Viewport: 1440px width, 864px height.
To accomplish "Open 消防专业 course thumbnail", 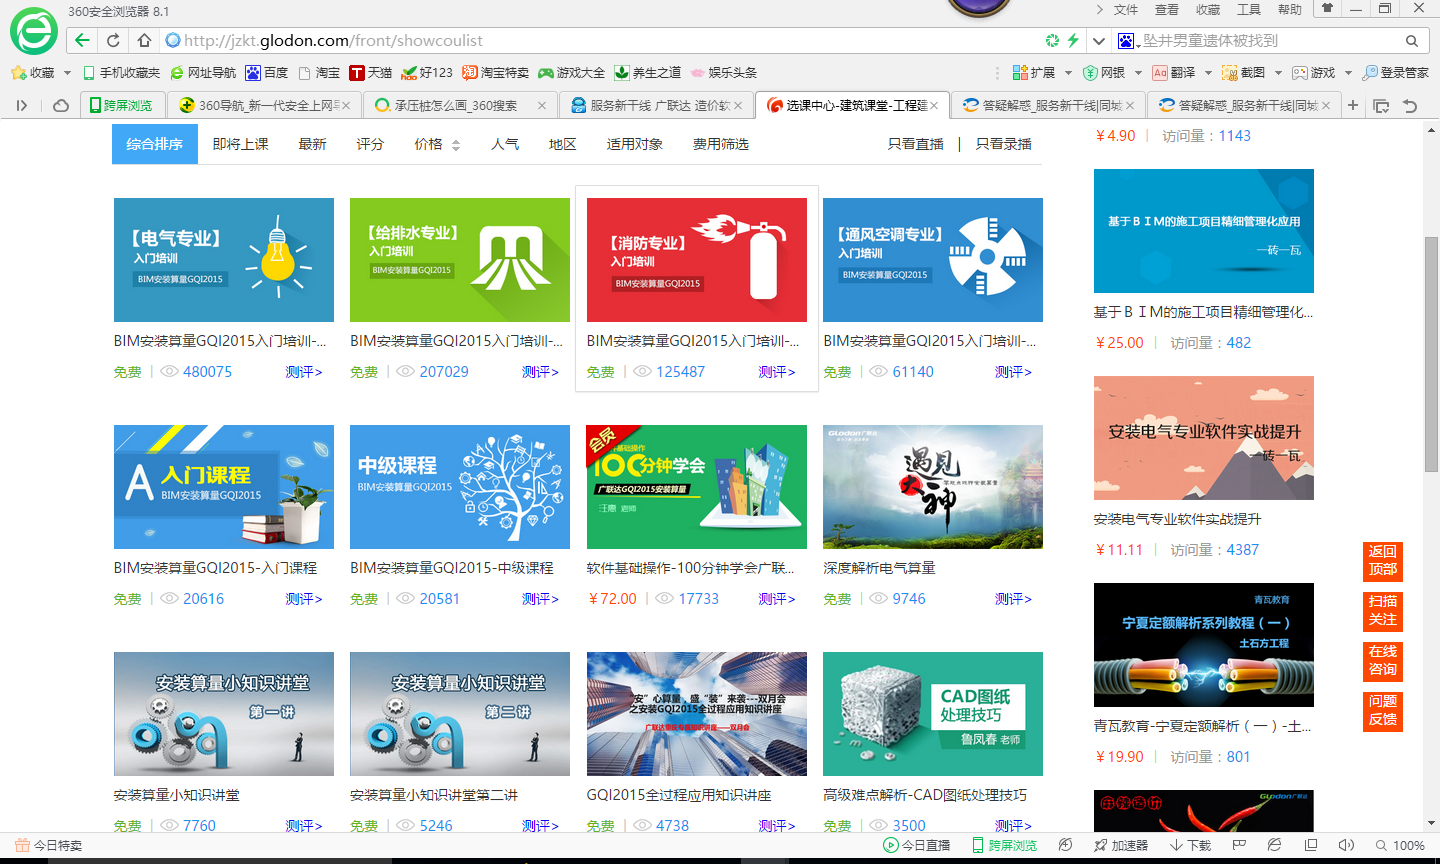I will point(697,260).
